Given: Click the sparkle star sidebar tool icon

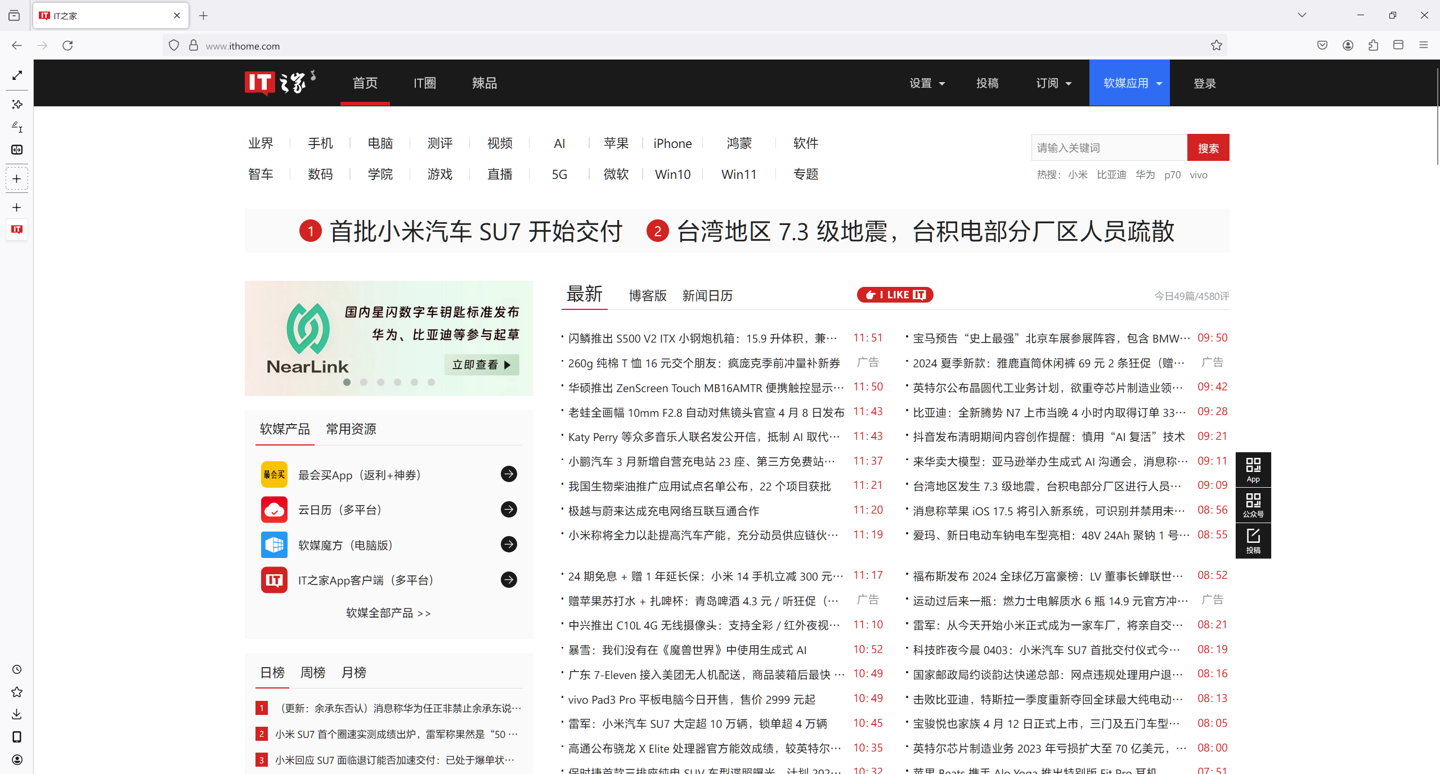Looking at the screenshot, I should click(17, 104).
